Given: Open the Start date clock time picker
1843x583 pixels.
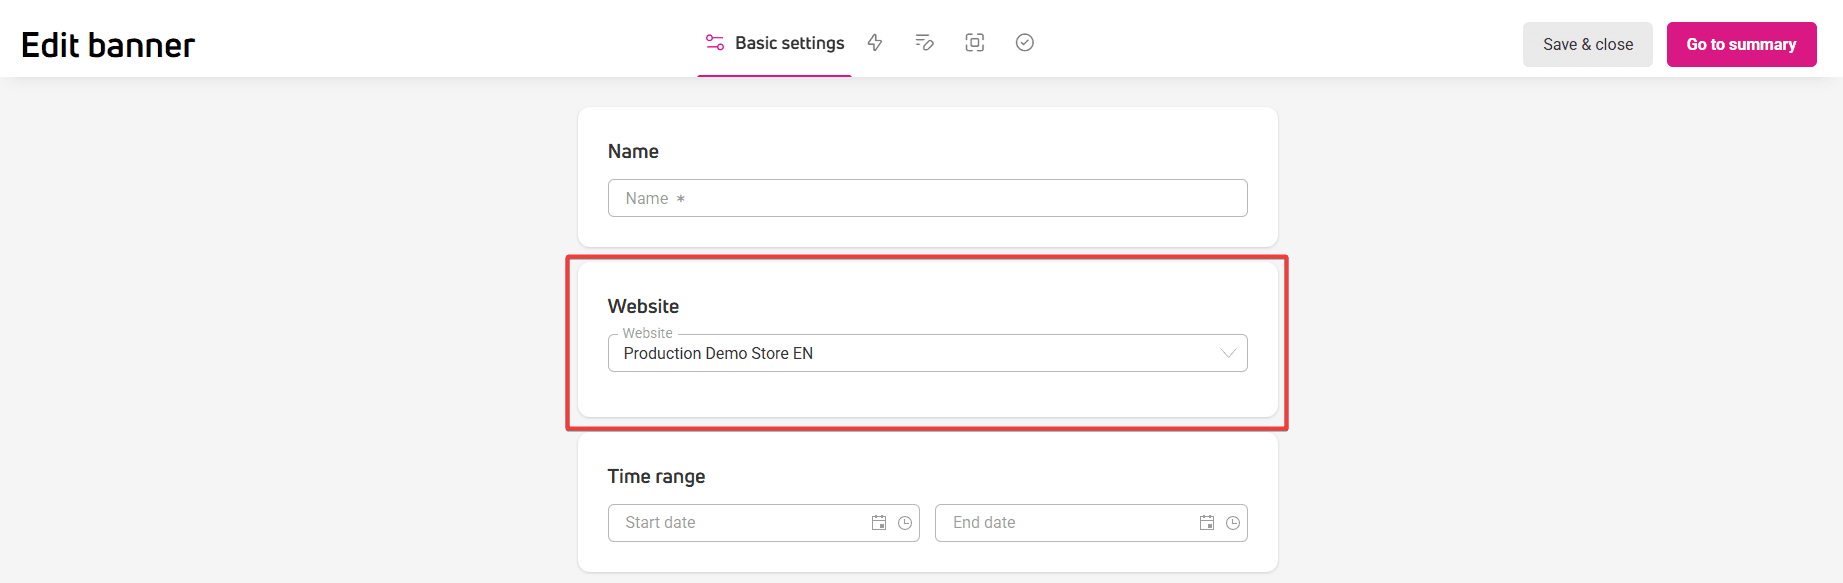Looking at the screenshot, I should 905,523.
